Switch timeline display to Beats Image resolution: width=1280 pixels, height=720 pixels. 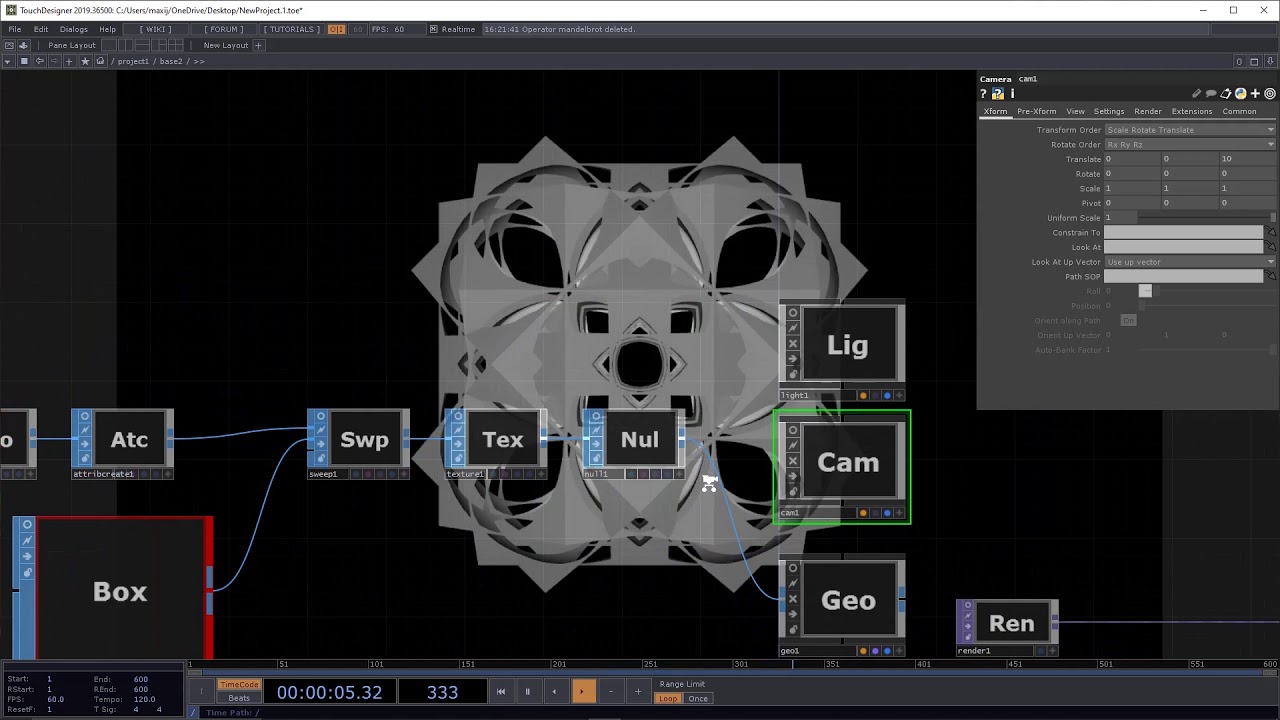pos(239,698)
